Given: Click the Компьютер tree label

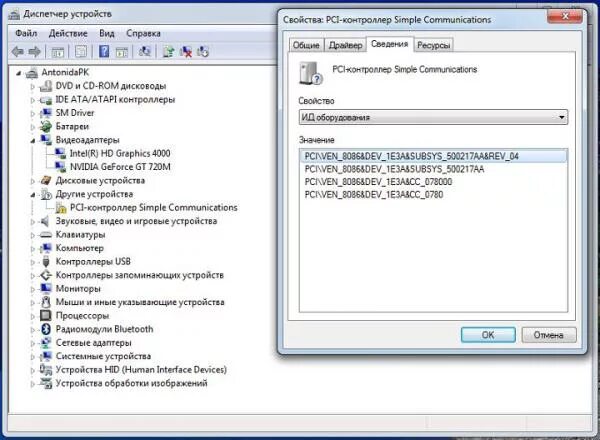Looking at the screenshot, I should [80, 248].
